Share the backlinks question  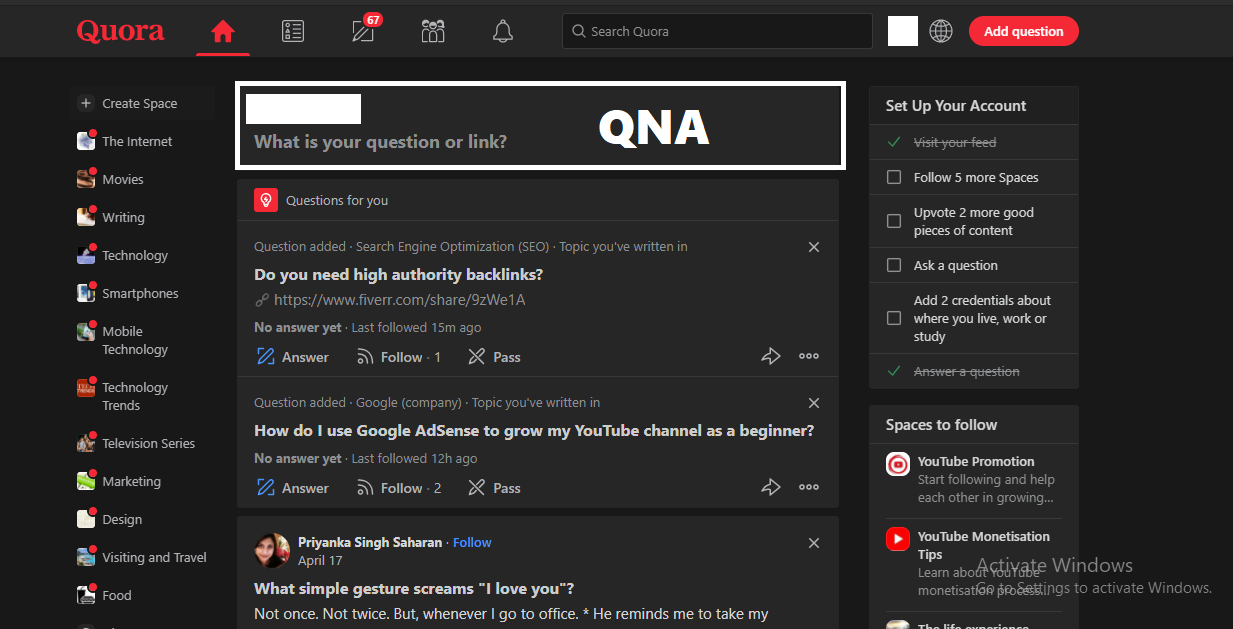(x=771, y=356)
